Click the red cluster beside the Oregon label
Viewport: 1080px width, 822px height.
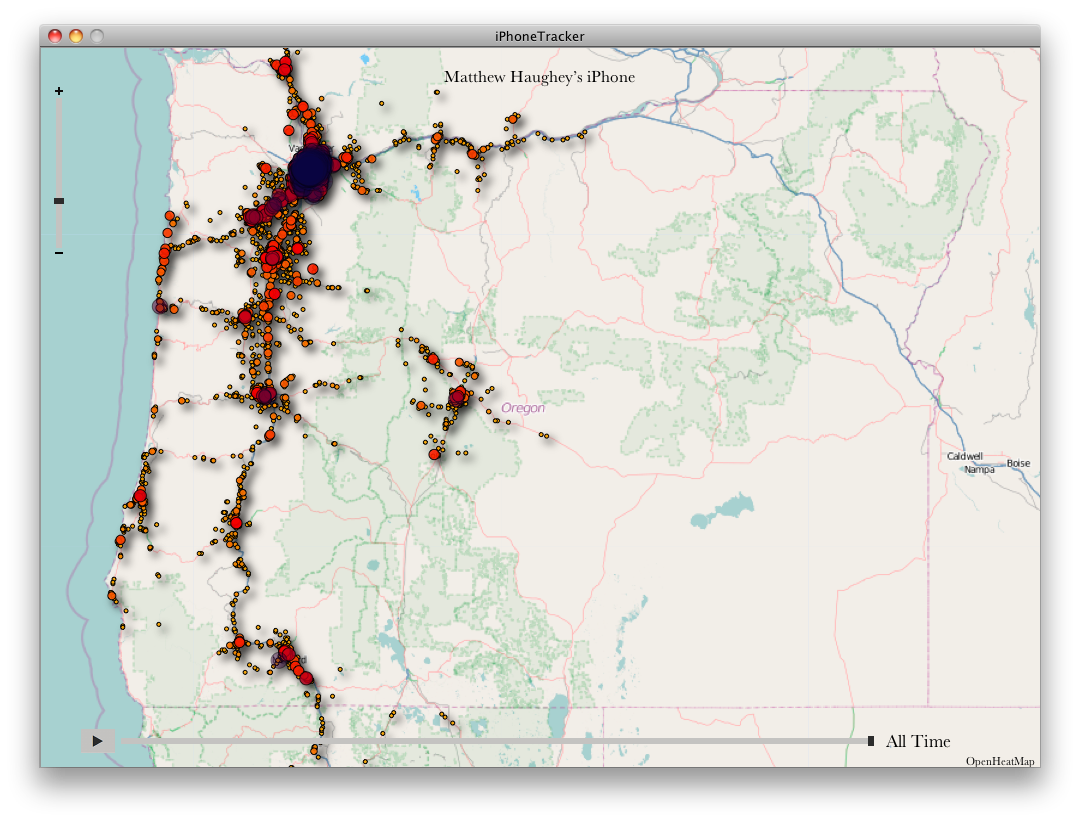click(x=459, y=399)
